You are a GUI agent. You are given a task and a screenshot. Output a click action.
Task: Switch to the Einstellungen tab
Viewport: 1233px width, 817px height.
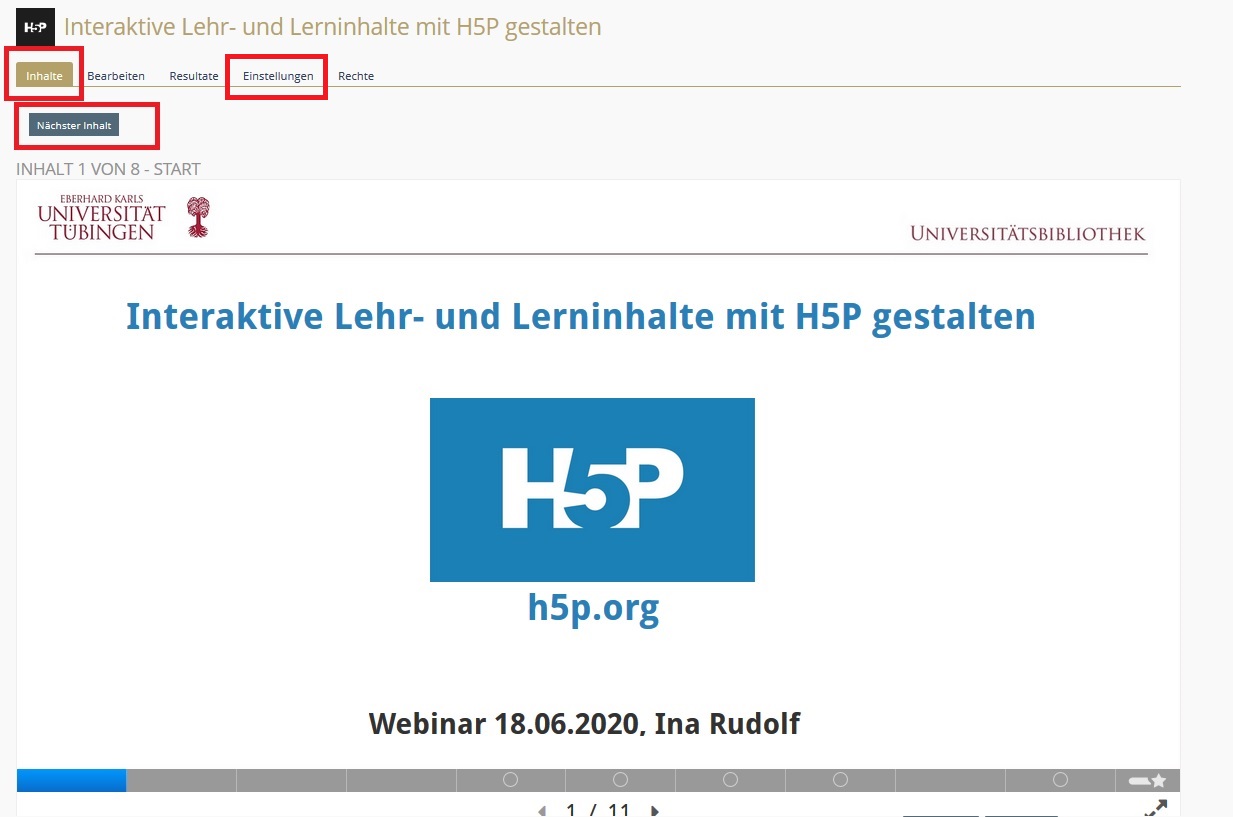pyautogui.click(x=278, y=76)
